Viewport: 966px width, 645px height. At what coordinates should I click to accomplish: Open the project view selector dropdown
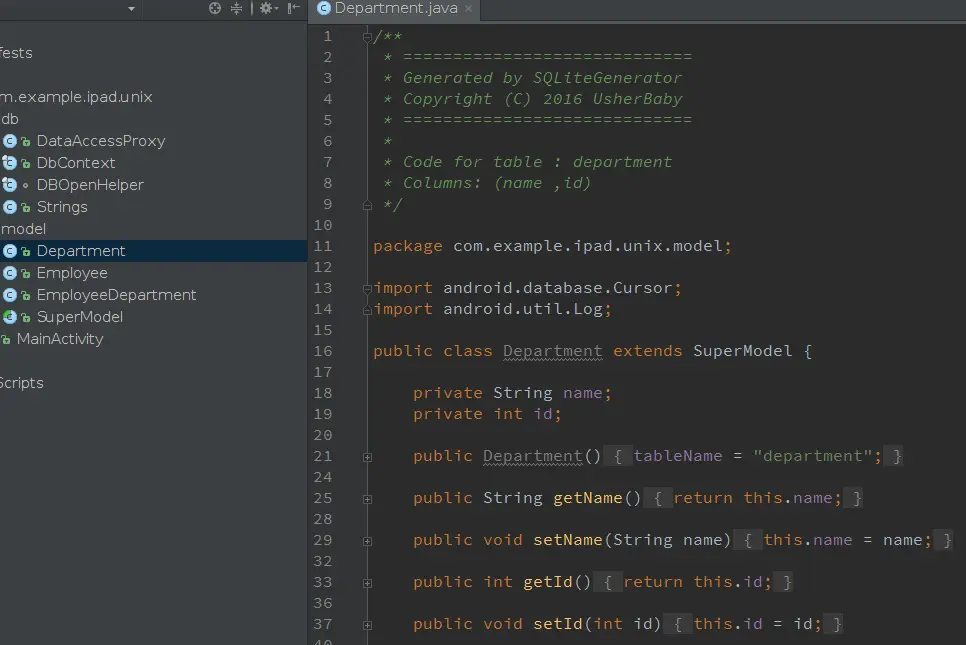point(131,8)
